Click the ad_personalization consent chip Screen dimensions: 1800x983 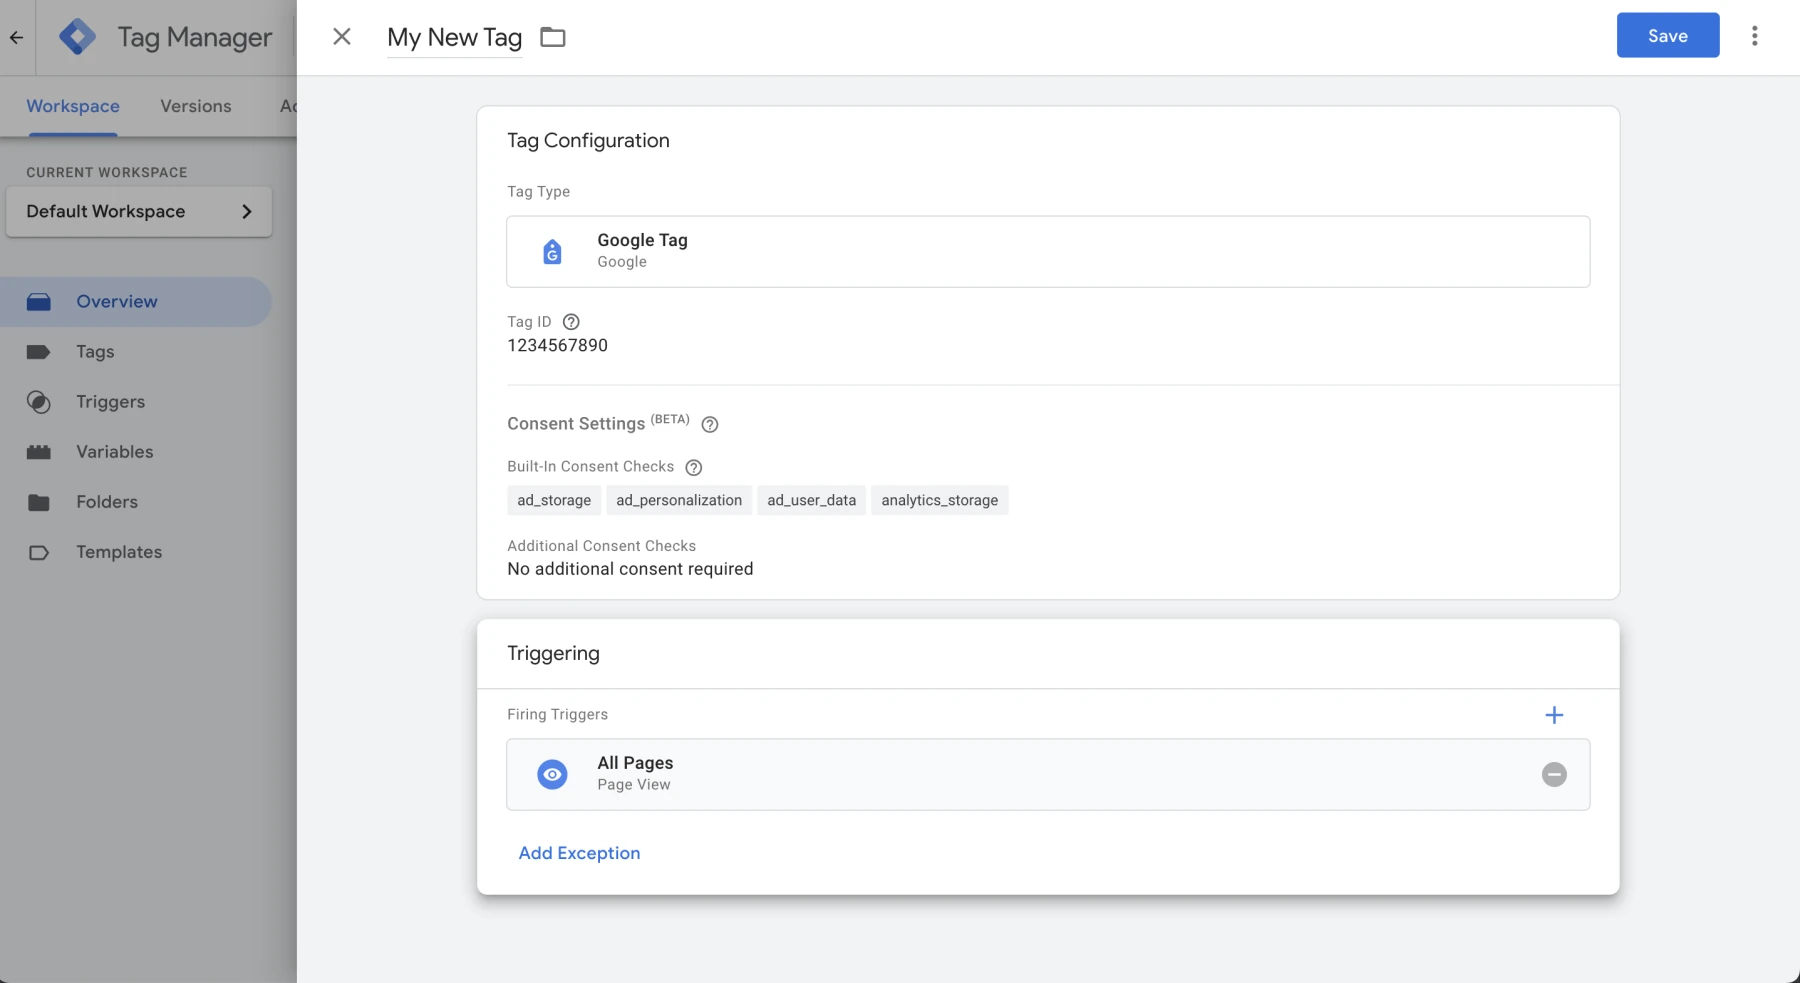[679, 500]
